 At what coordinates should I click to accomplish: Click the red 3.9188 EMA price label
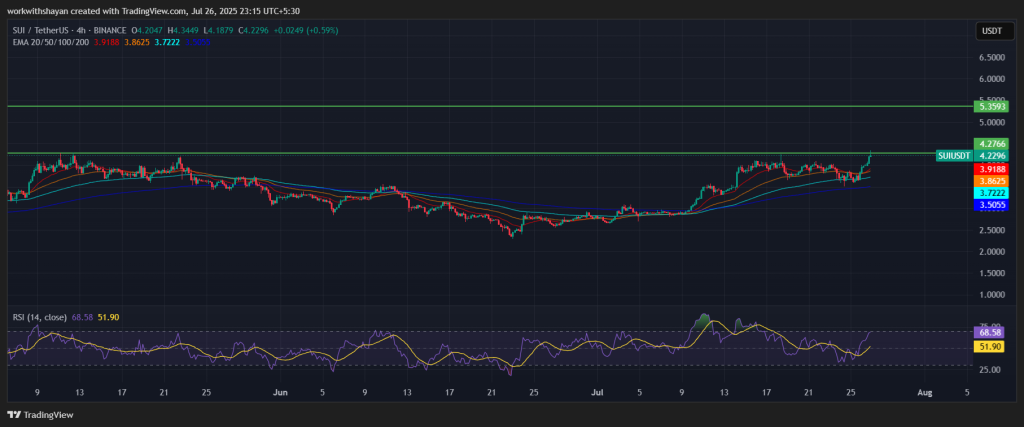coord(993,169)
